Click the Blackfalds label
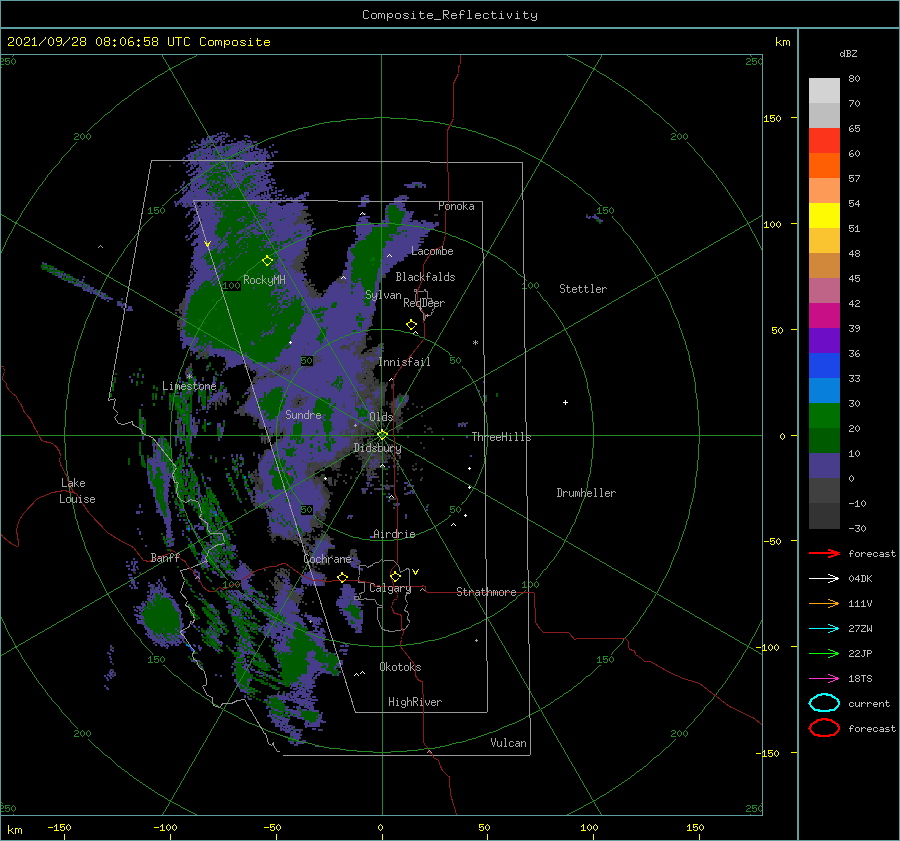 coord(425,277)
